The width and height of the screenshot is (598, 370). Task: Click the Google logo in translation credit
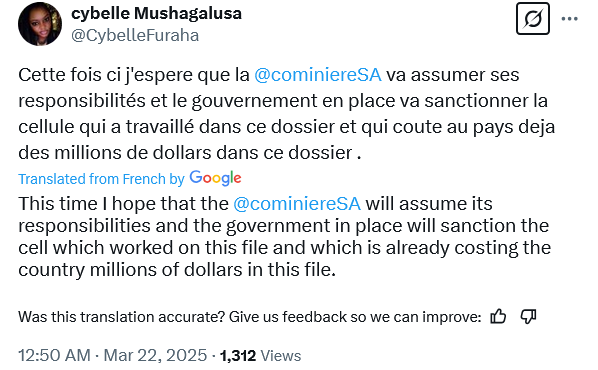pos(215,179)
